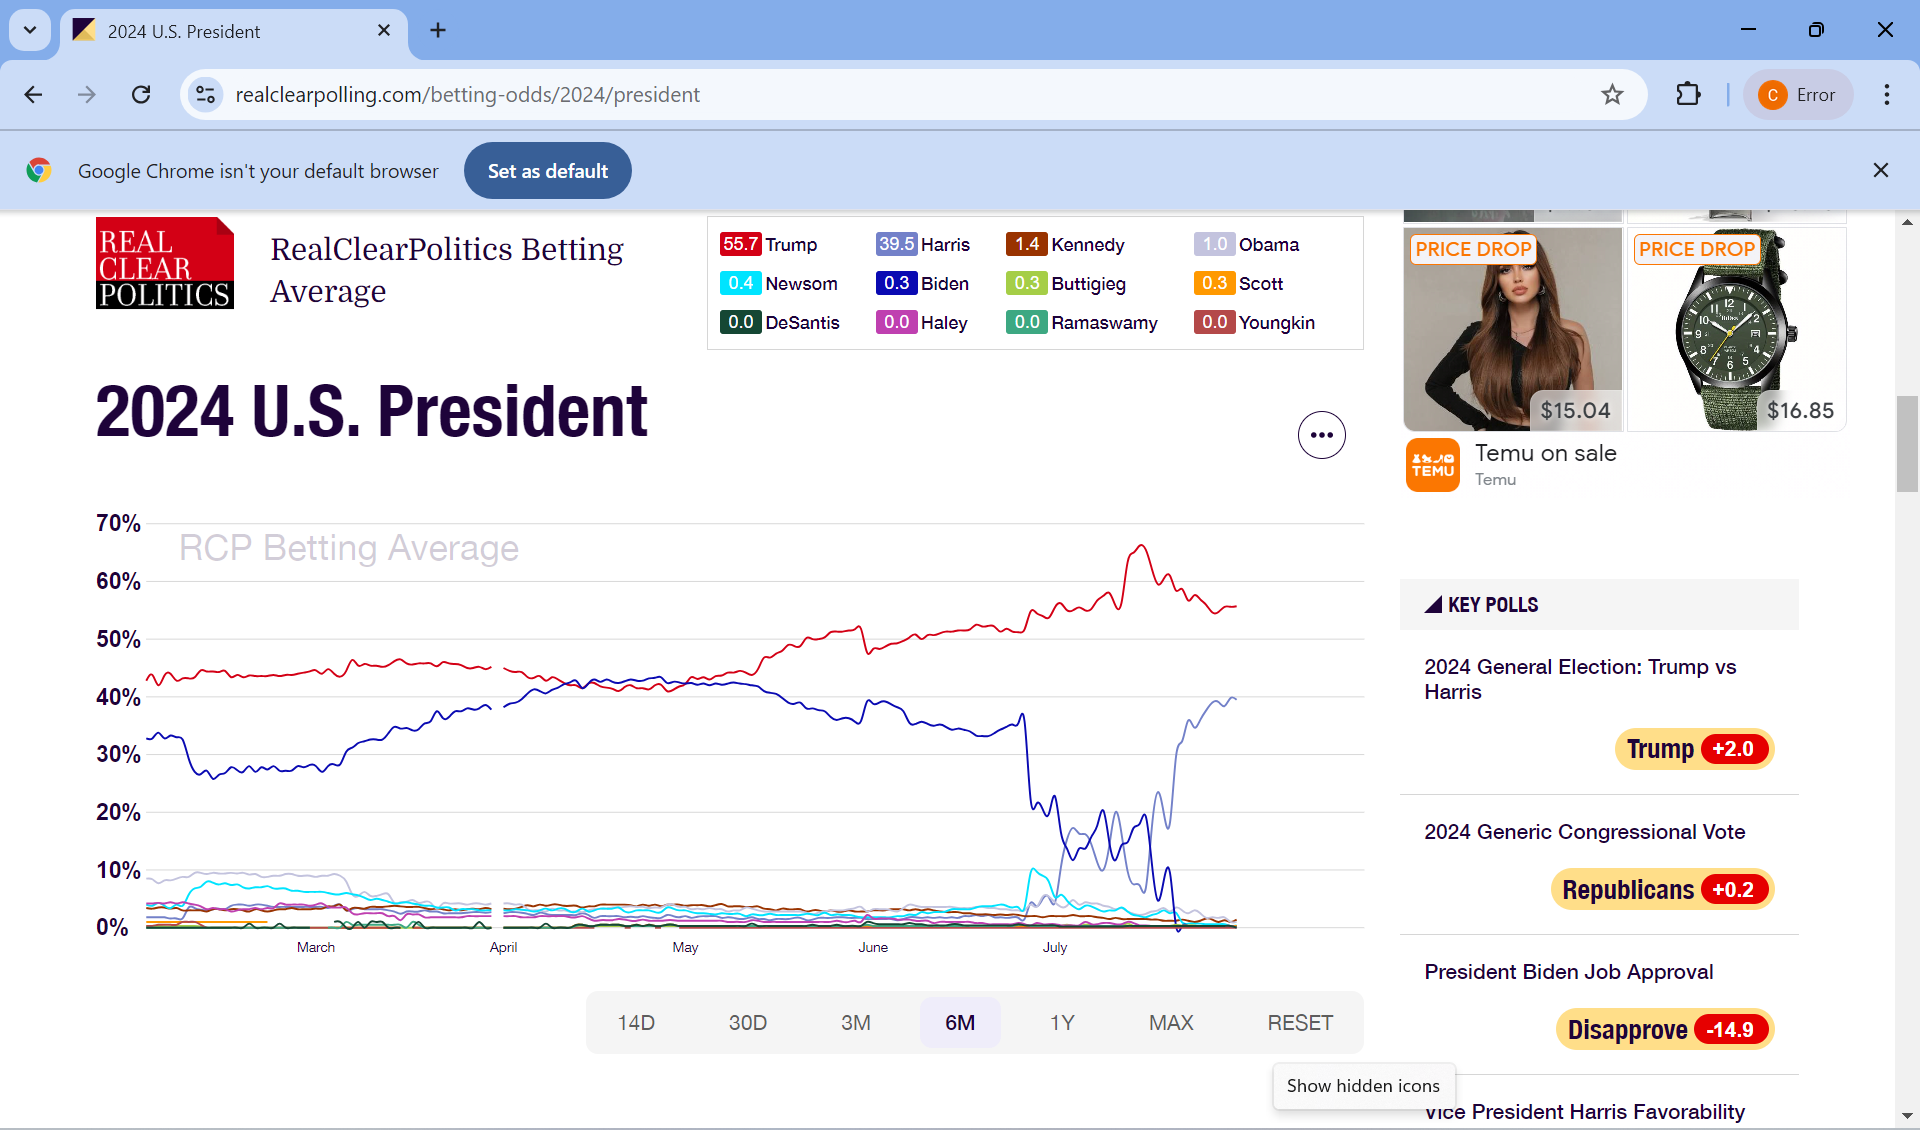Image resolution: width=1920 pixels, height=1130 pixels.
Task: Go back with the back arrow
Action: point(33,95)
